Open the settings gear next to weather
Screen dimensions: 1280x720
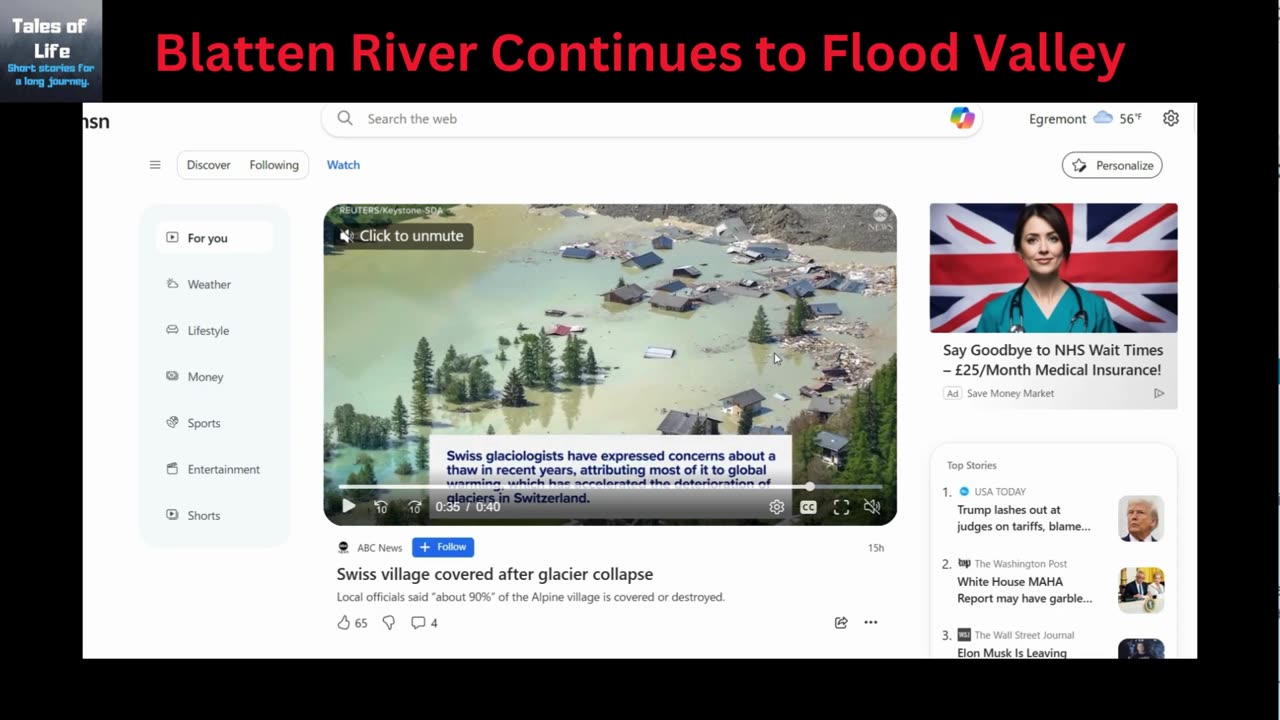[1171, 118]
